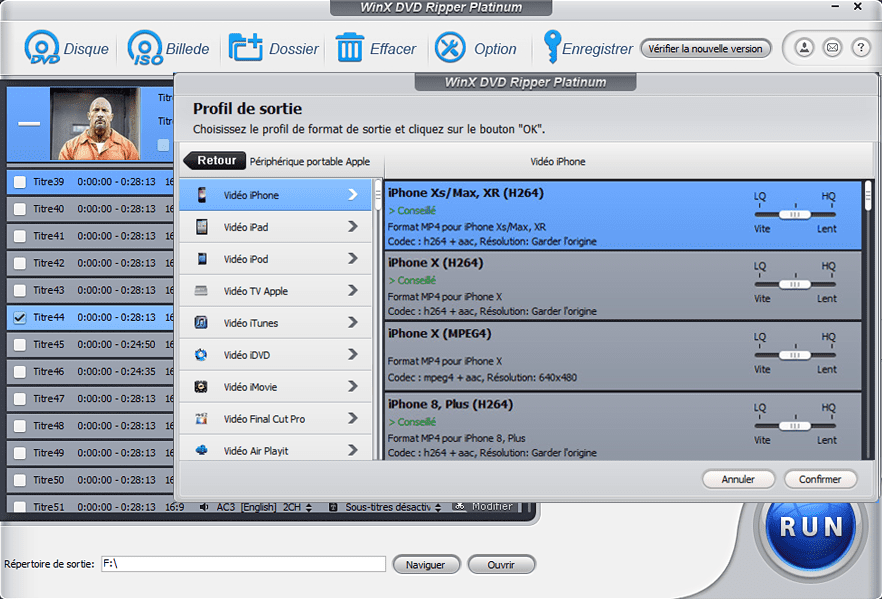This screenshot has height=599, width=882.
Task: Select the iPhone X (H264) profile
Action: [x=623, y=286]
